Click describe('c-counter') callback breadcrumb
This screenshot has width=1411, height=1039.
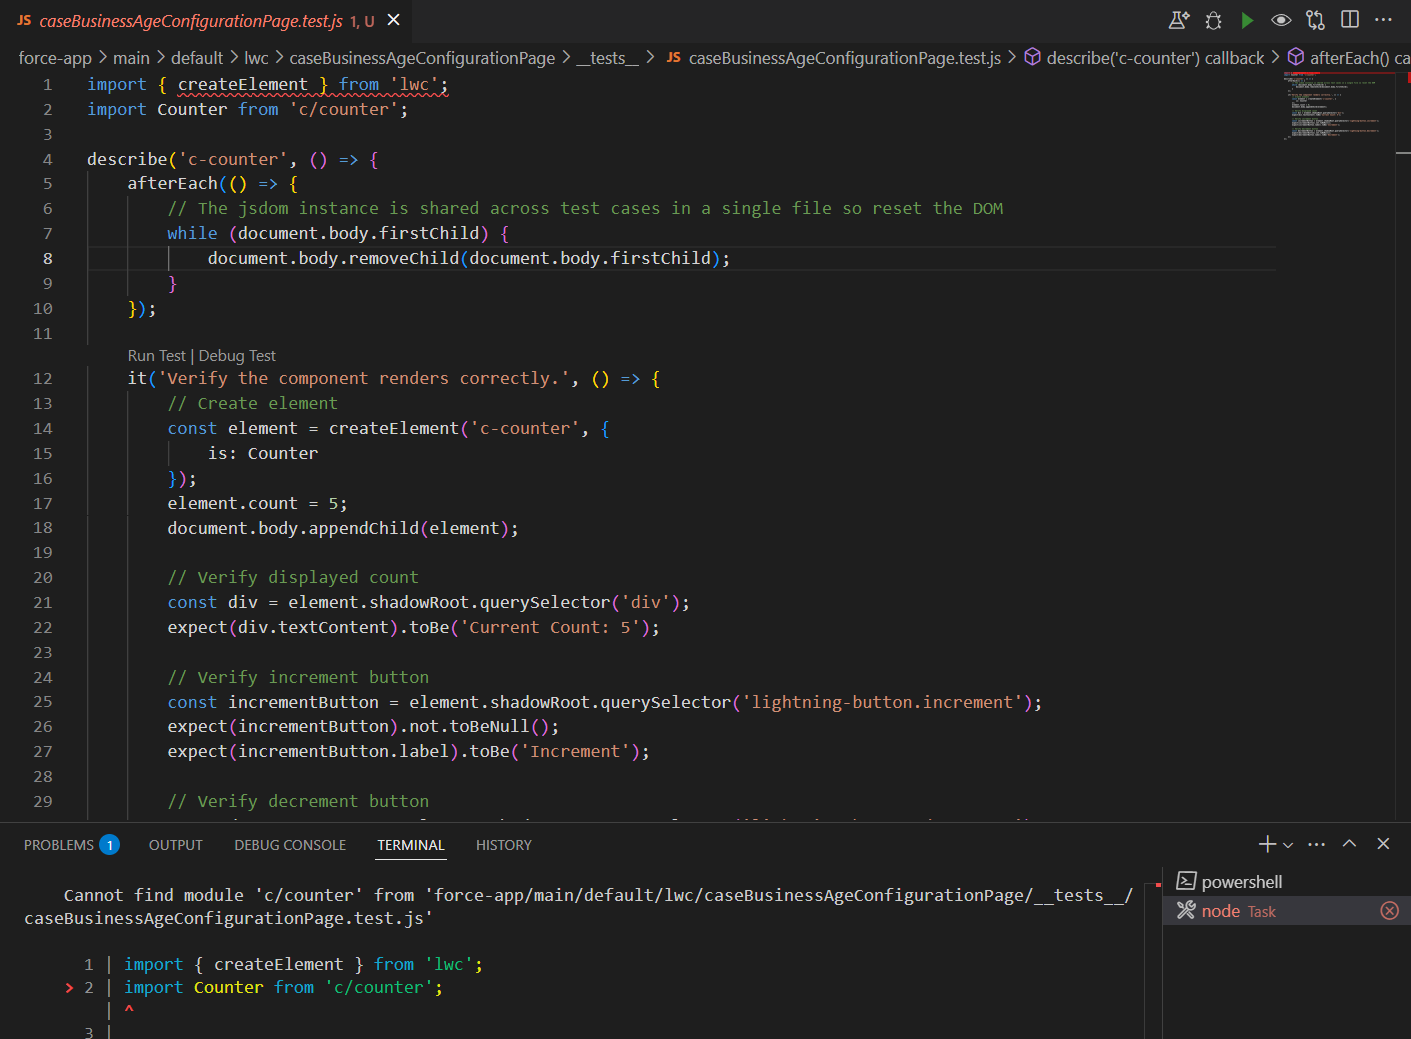(x=1155, y=58)
